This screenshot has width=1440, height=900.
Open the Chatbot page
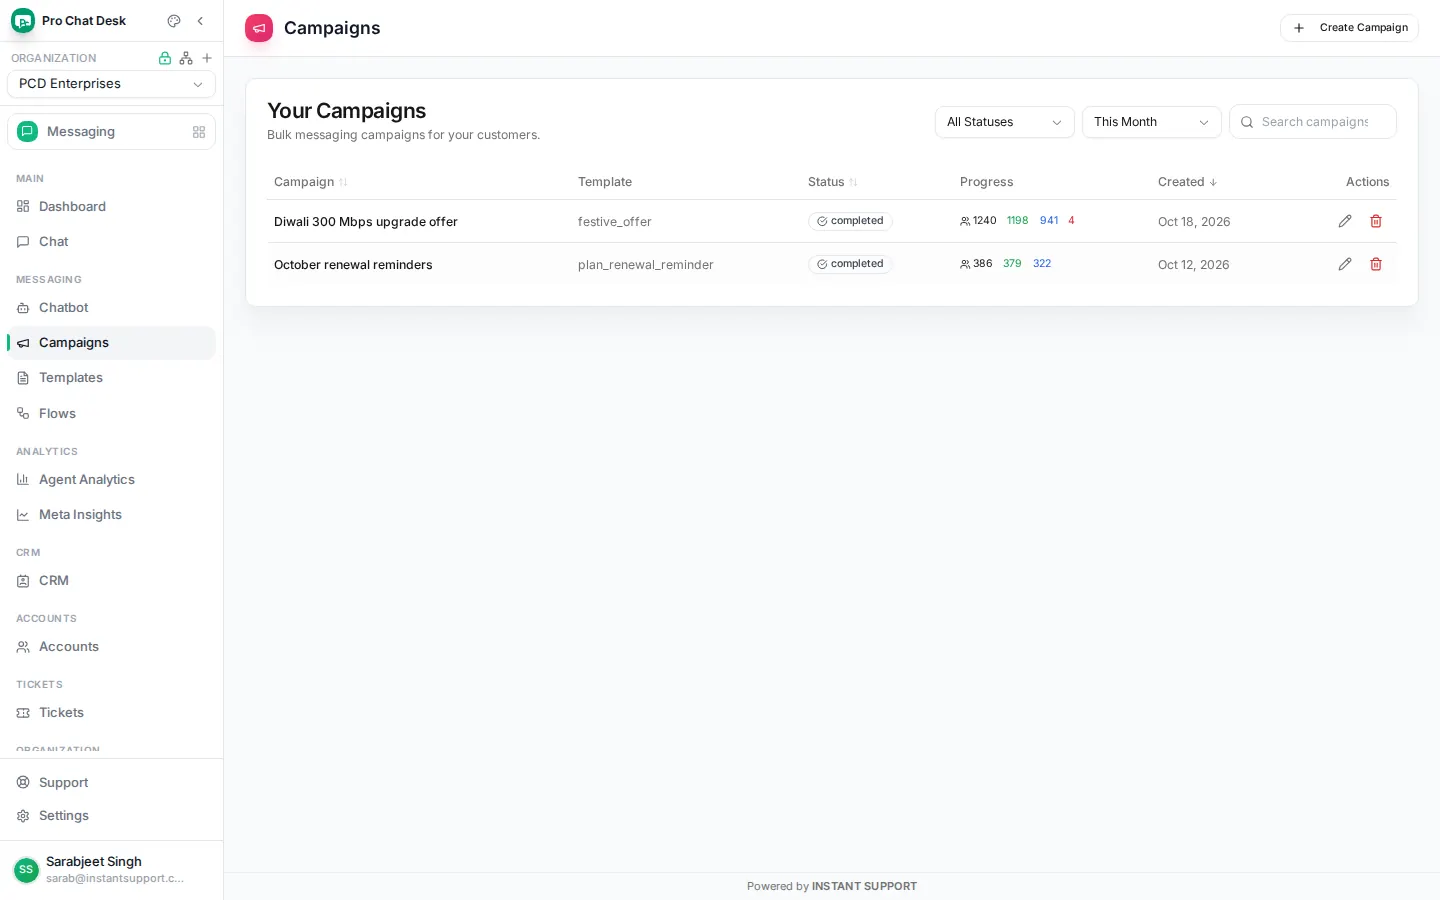coord(111,308)
